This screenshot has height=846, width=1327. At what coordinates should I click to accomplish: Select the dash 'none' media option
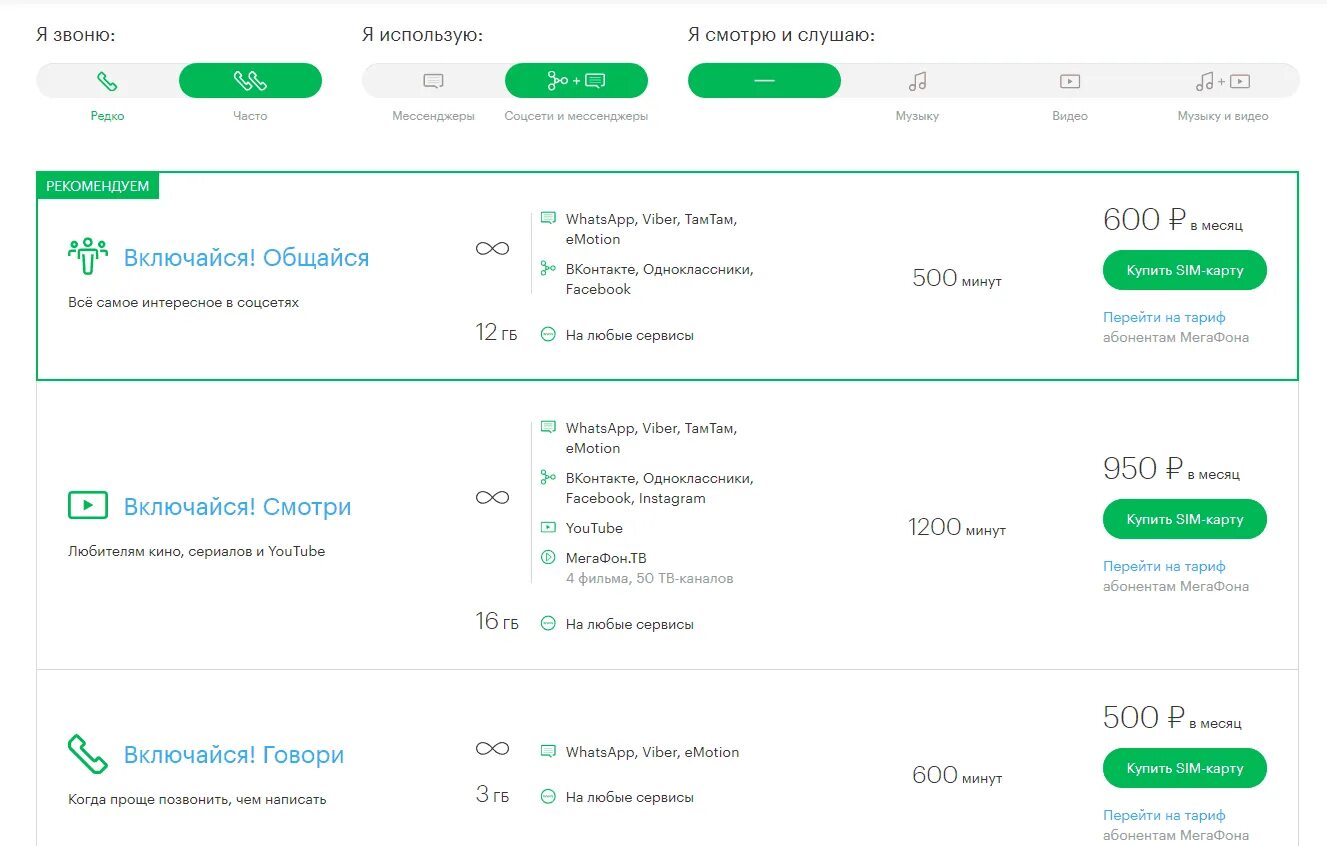point(764,81)
